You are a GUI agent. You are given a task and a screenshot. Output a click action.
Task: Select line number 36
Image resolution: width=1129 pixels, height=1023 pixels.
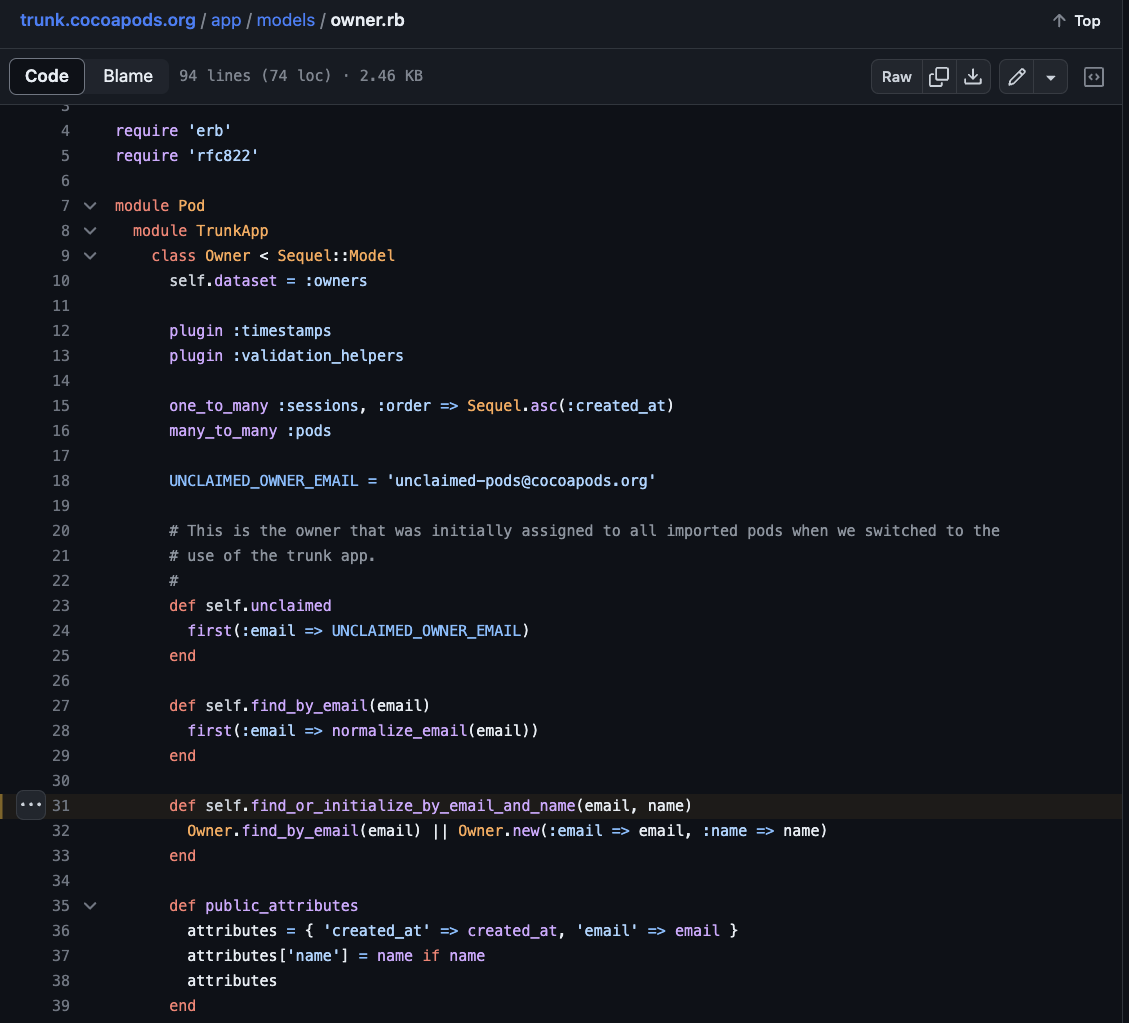pyautogui.click(x=61, y=931)
